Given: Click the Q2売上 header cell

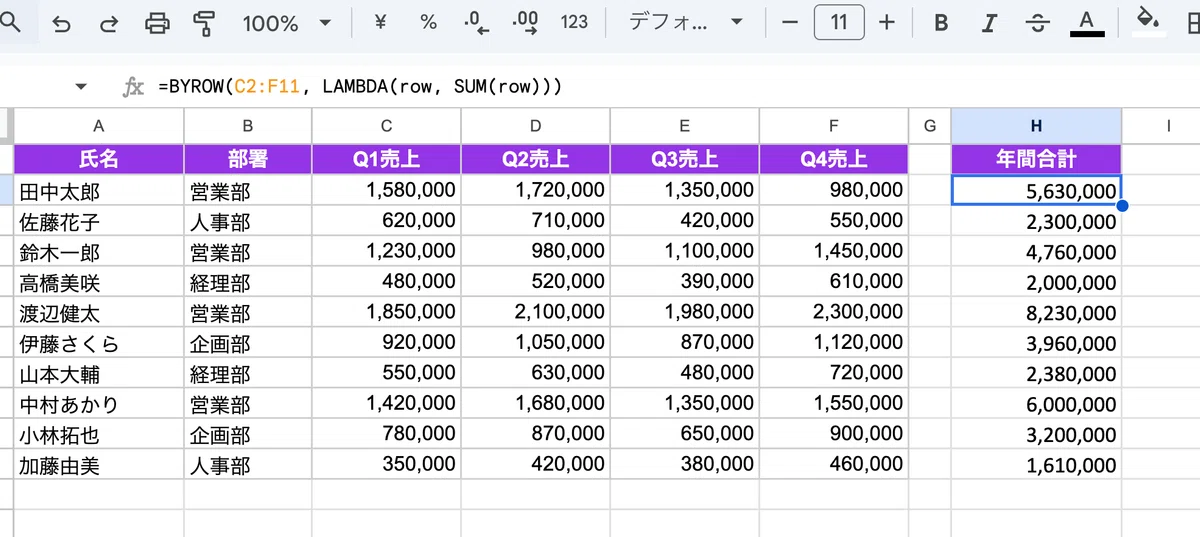Looking at the screenshot, I should pos(535,158).
